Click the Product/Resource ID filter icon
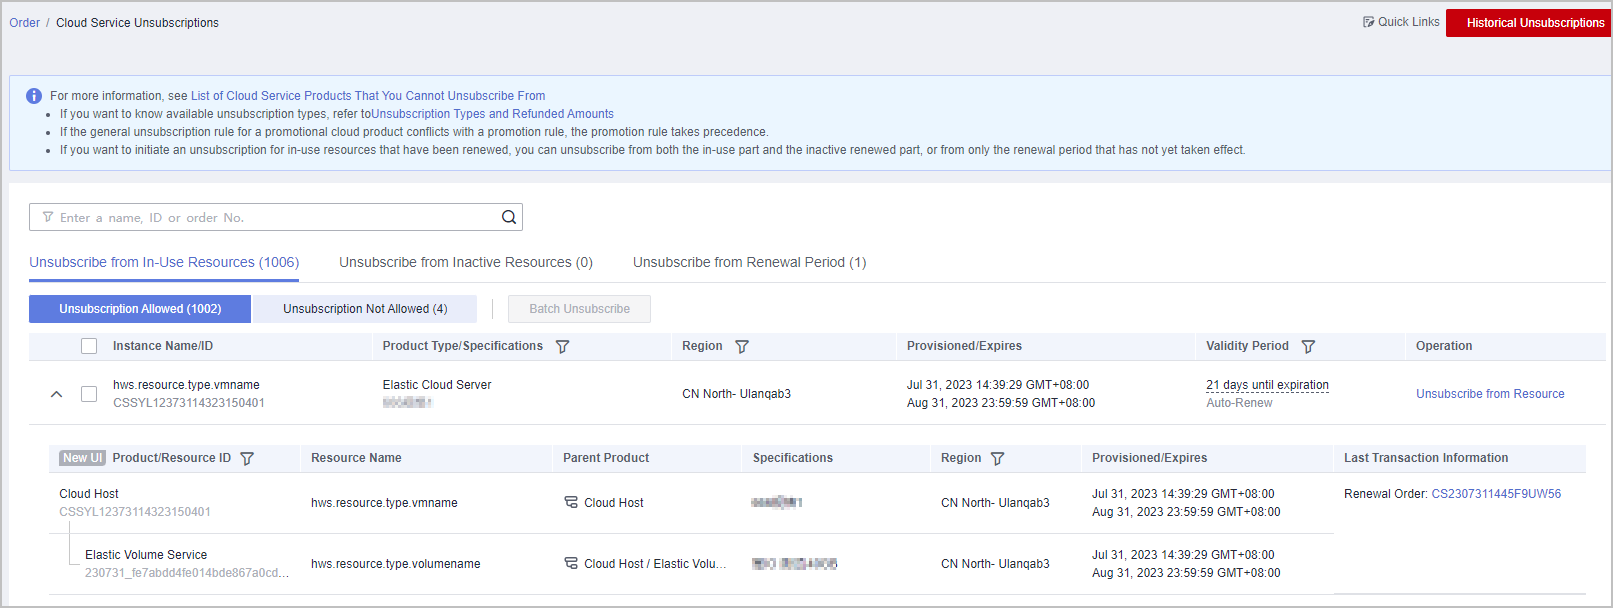Screen dimensions: 1613x608 click(247, 458)
